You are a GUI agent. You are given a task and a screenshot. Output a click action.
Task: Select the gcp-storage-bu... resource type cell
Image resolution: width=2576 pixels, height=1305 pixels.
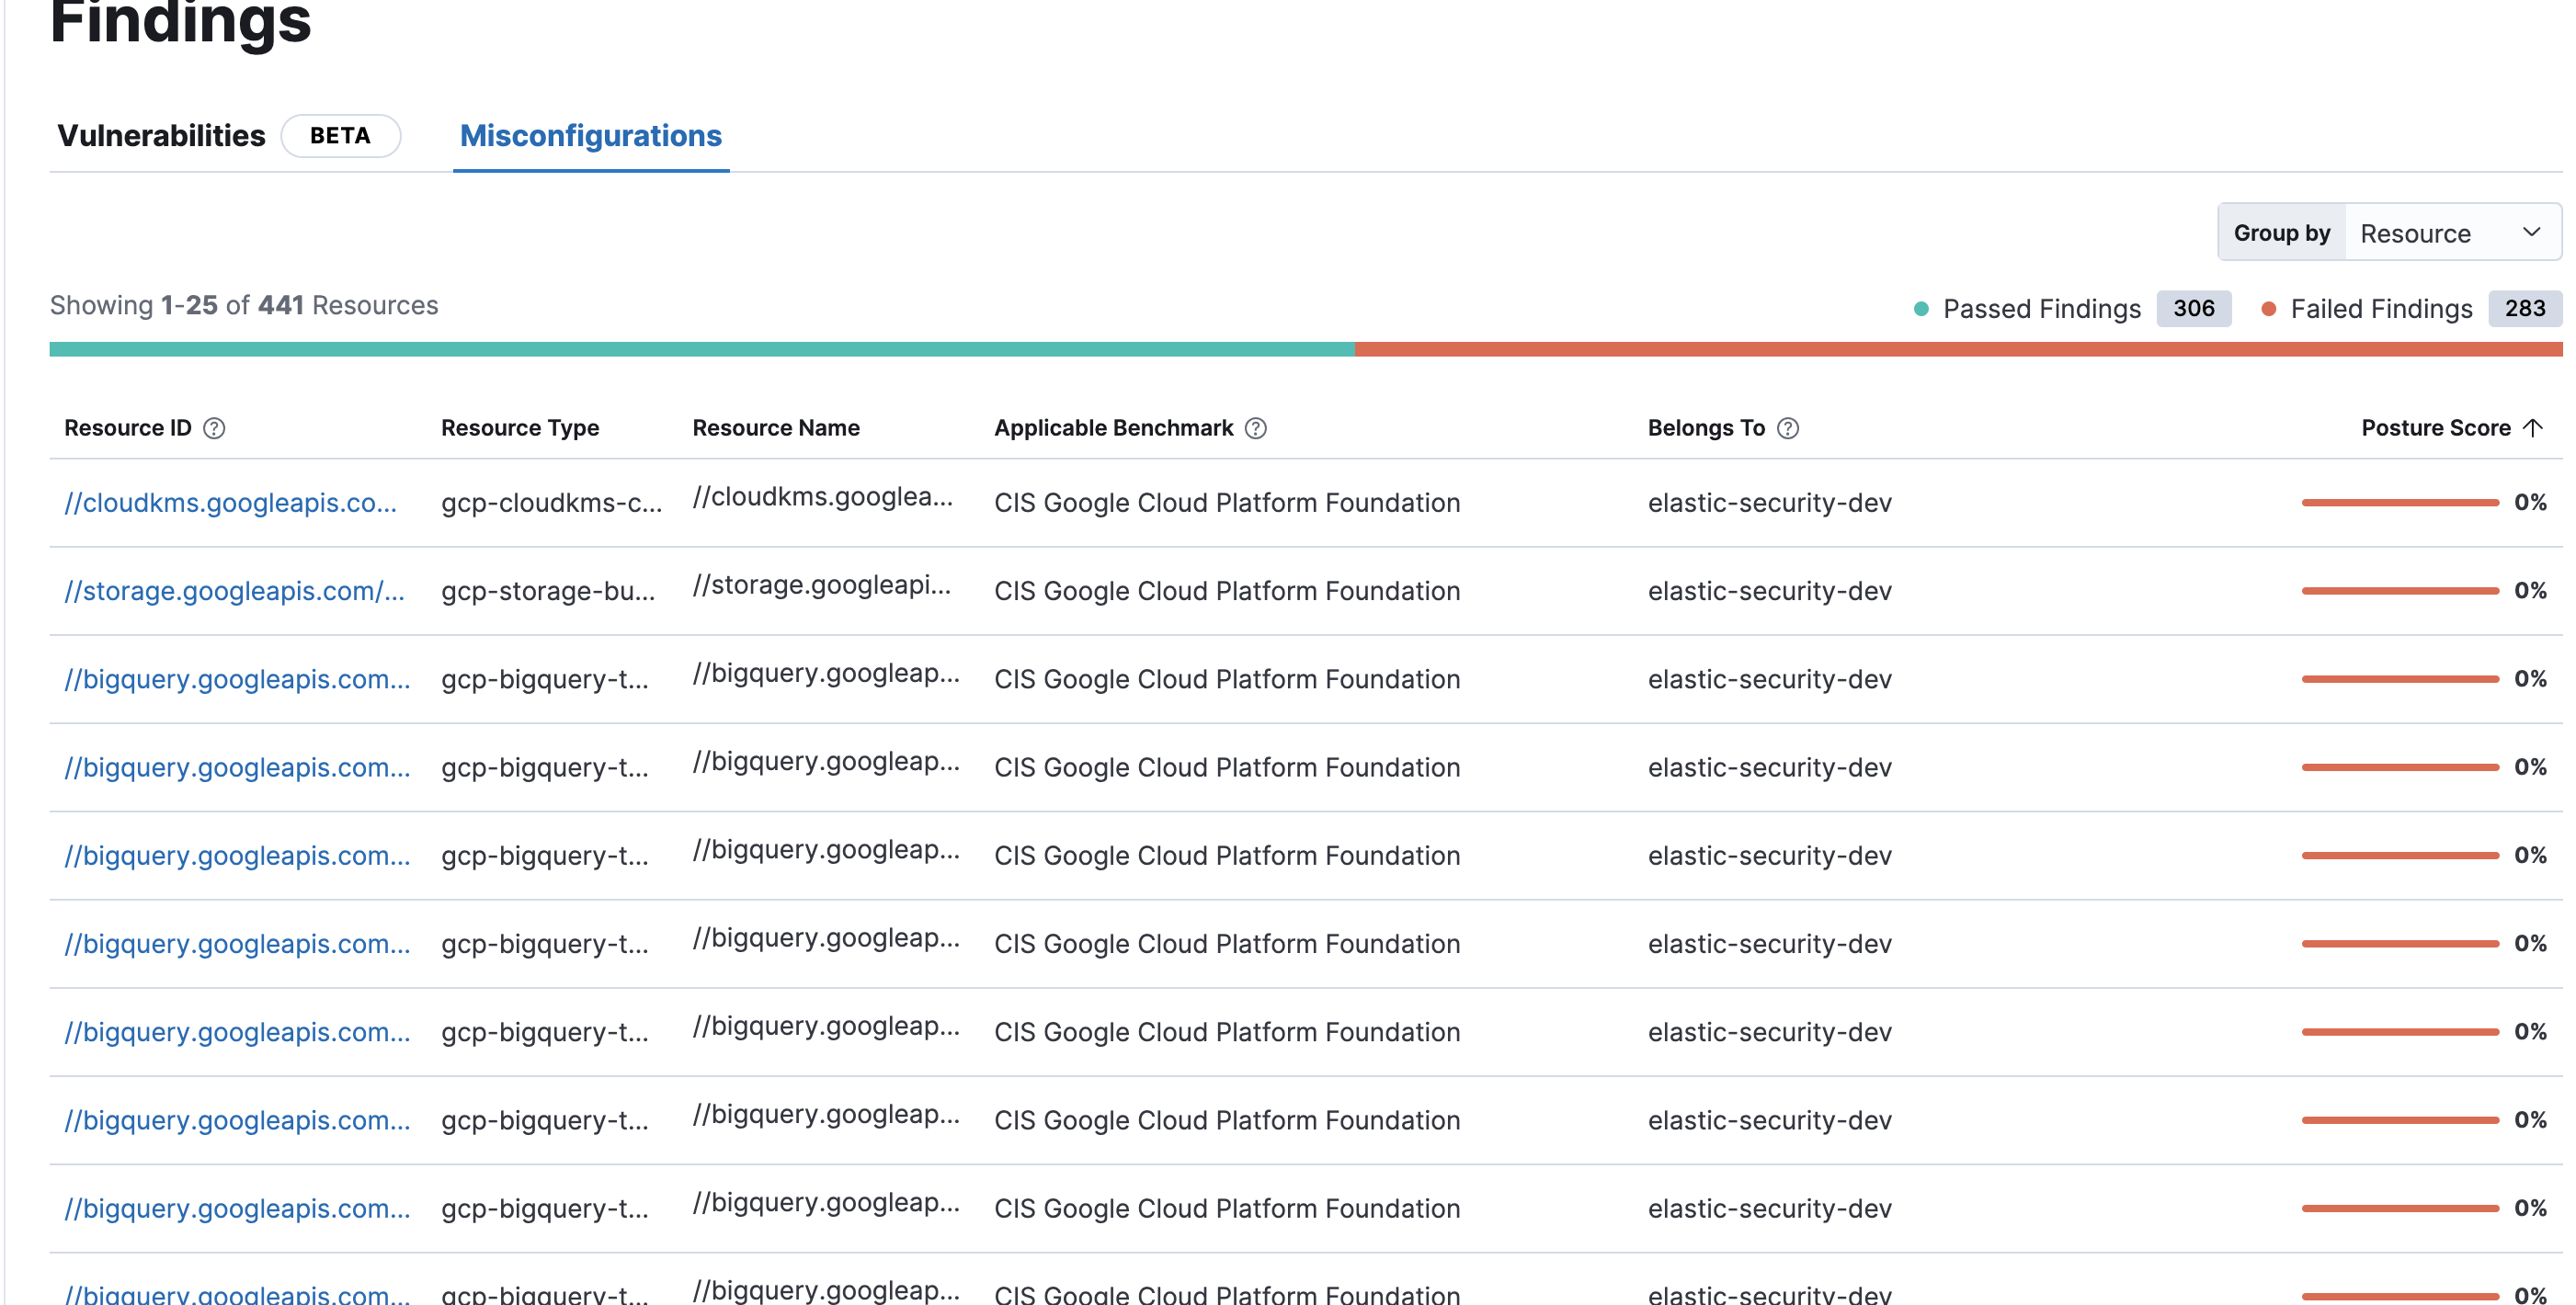[548, 591]
